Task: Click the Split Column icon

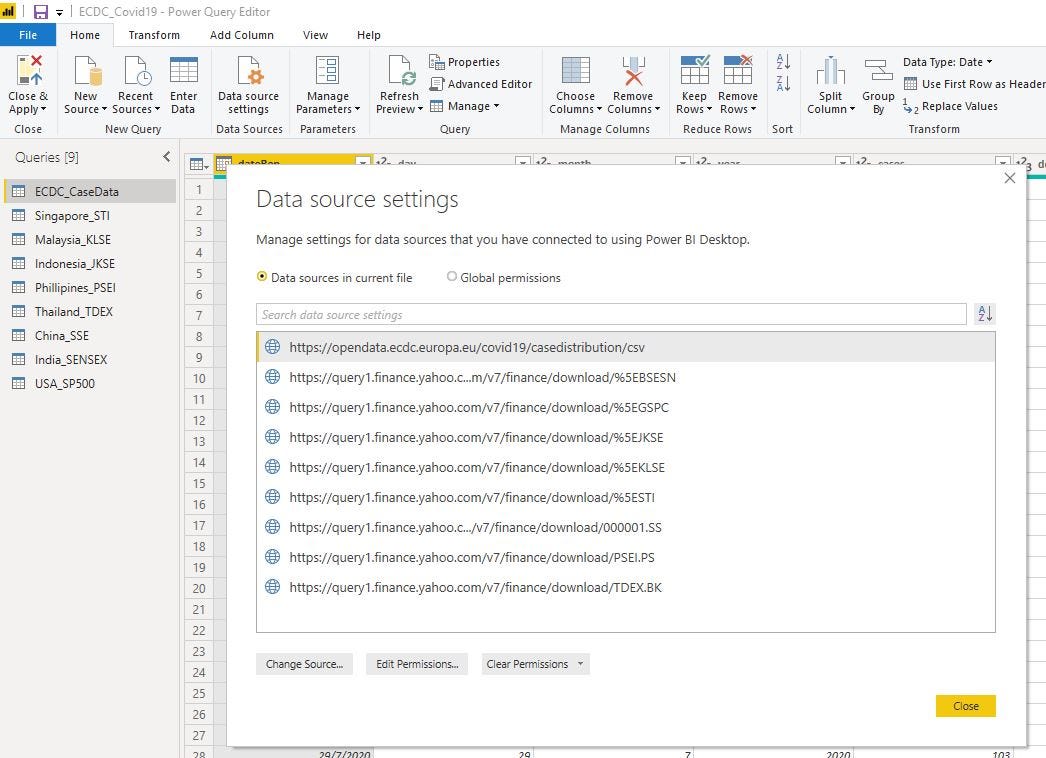Action: 830,71
